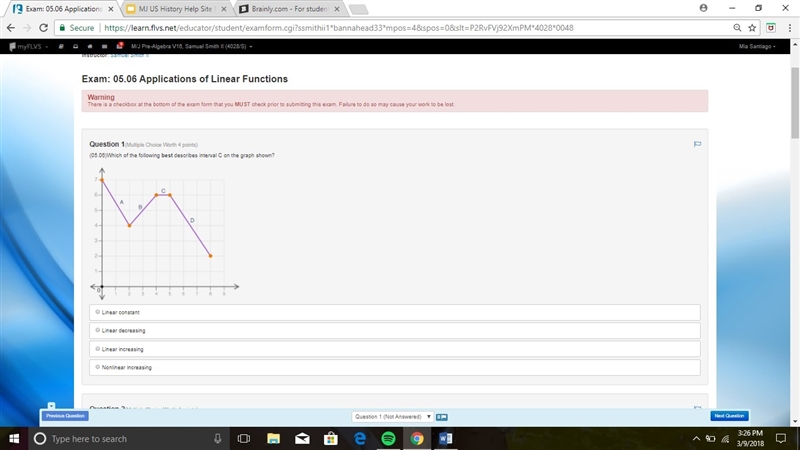Bookmark this page with the star icon
Viewport: 800px width, 450px height.
(x=752, y=28)
